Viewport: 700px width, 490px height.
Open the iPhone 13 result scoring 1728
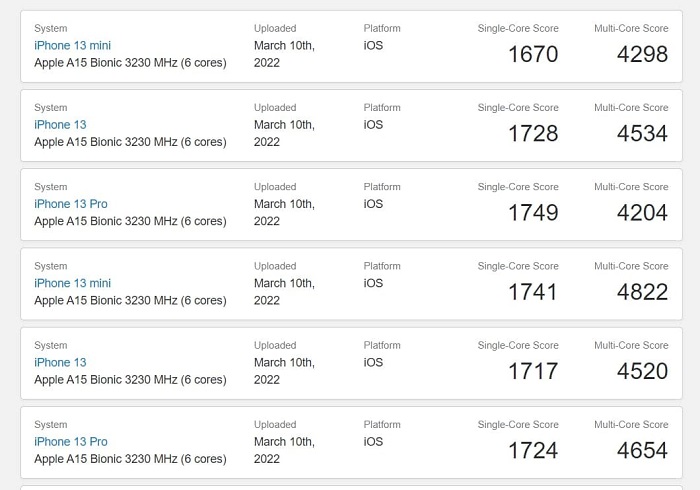pos(60,125)
